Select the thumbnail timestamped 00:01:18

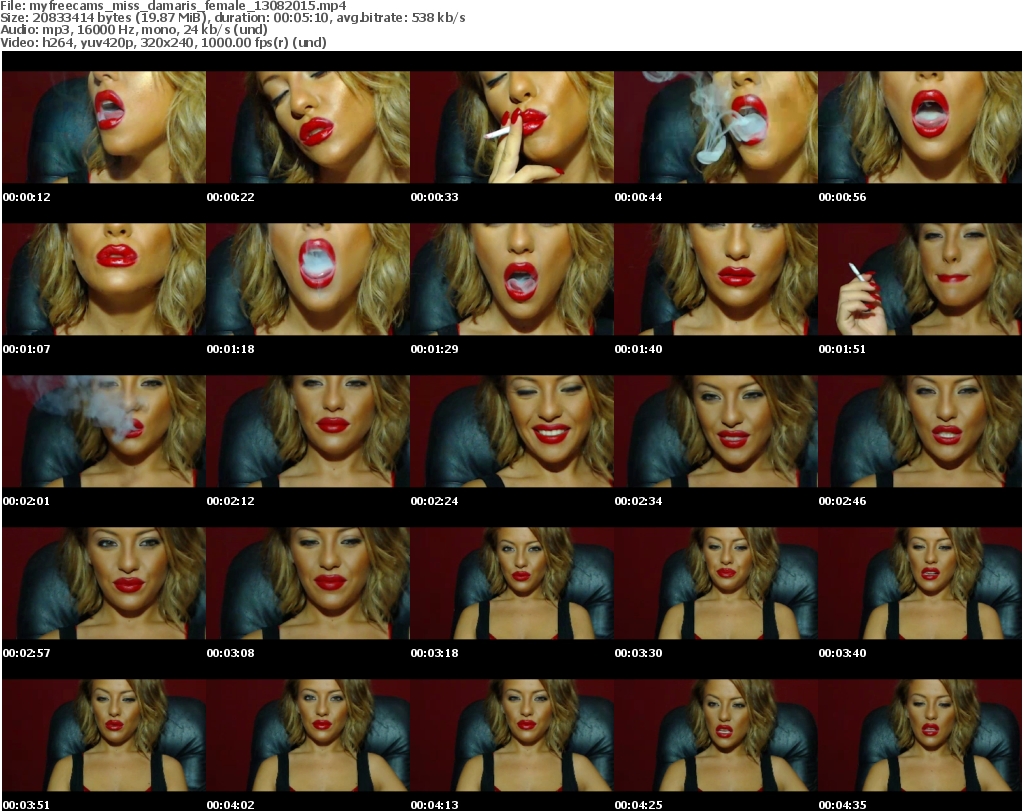tap(308, 279)
